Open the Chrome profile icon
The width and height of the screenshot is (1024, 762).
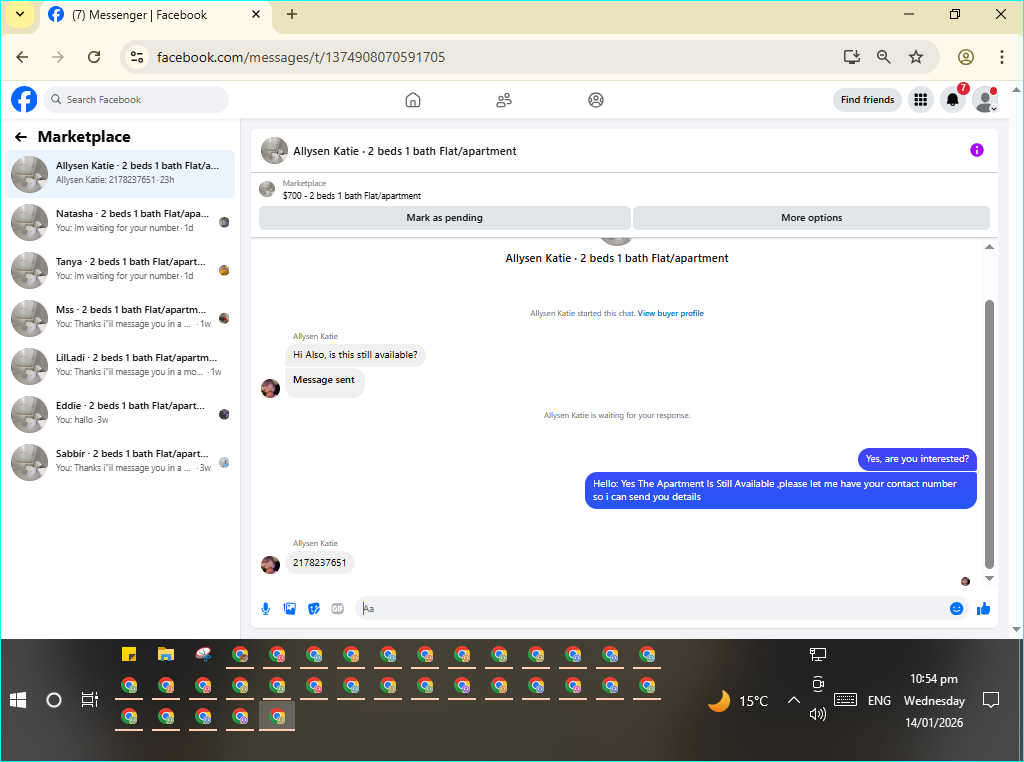966,57
